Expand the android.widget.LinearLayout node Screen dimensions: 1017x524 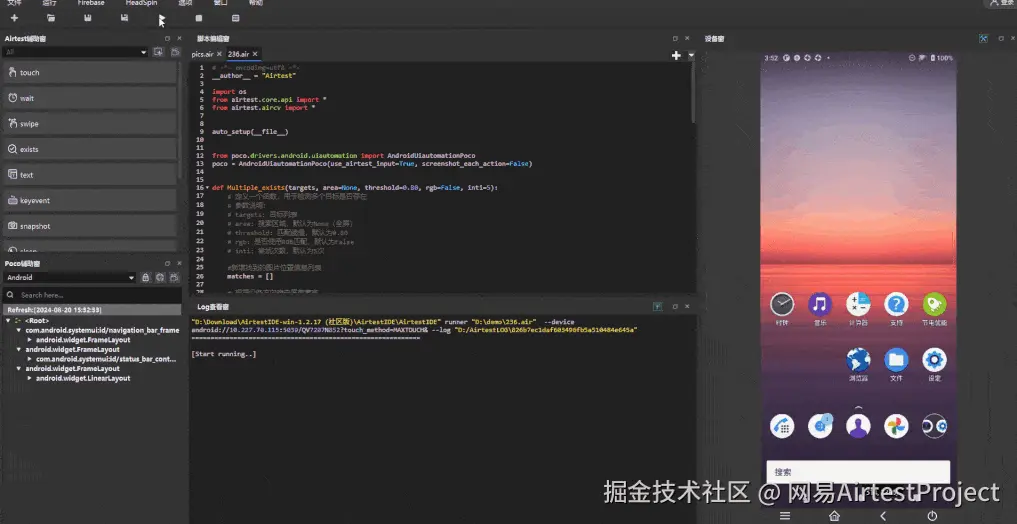pos(29,378)
